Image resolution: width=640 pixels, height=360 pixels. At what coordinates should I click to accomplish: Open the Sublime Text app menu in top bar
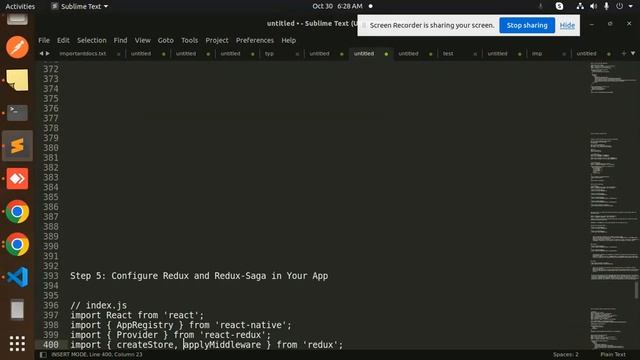pyautogui.click(x=80, y=6)
